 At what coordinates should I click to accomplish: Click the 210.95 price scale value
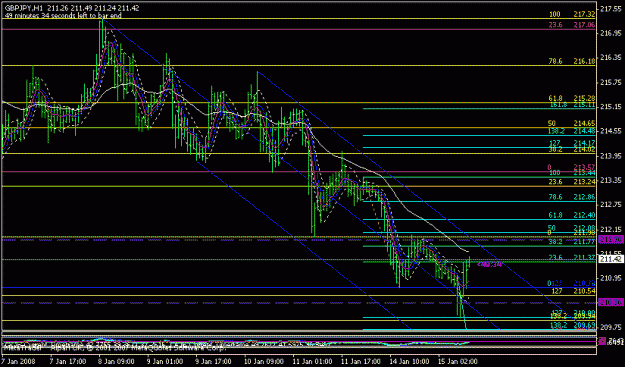click(610, 279)
